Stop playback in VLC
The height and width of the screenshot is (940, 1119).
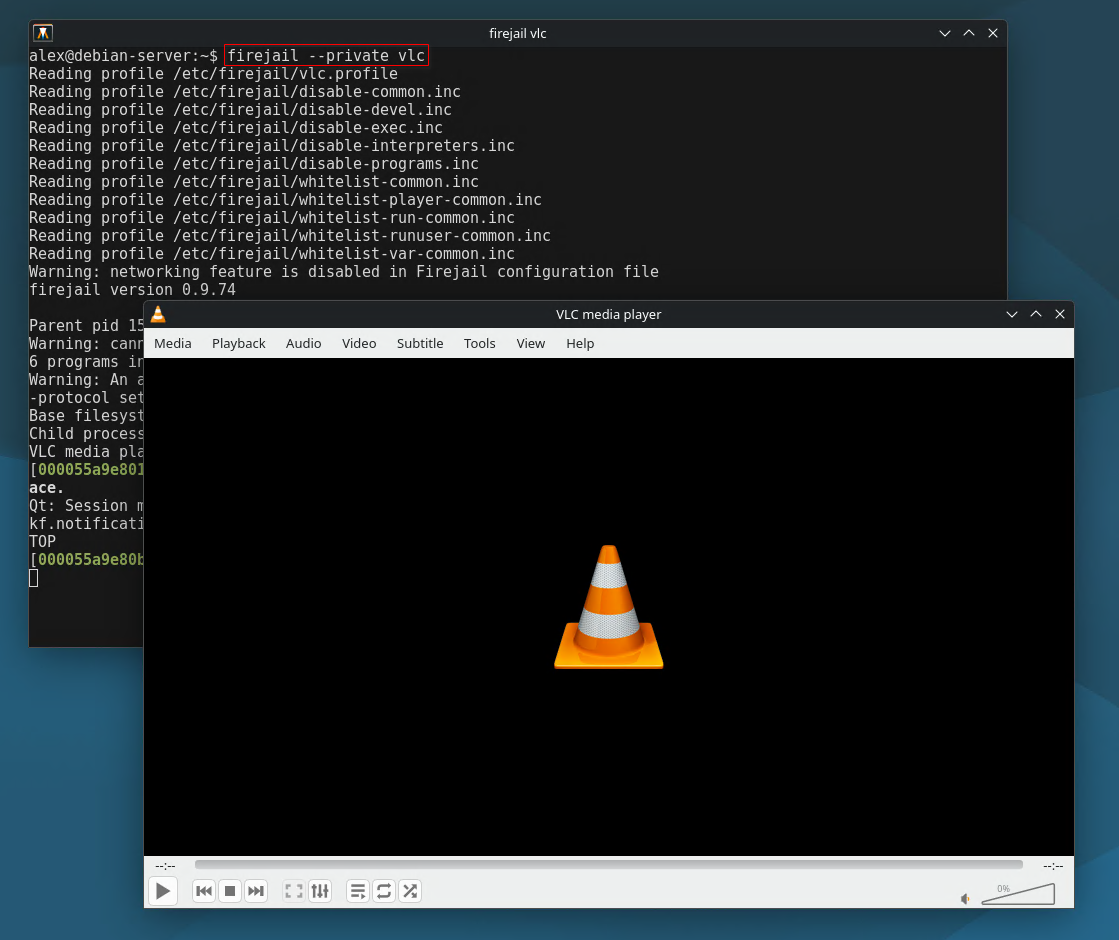[230, 891]
